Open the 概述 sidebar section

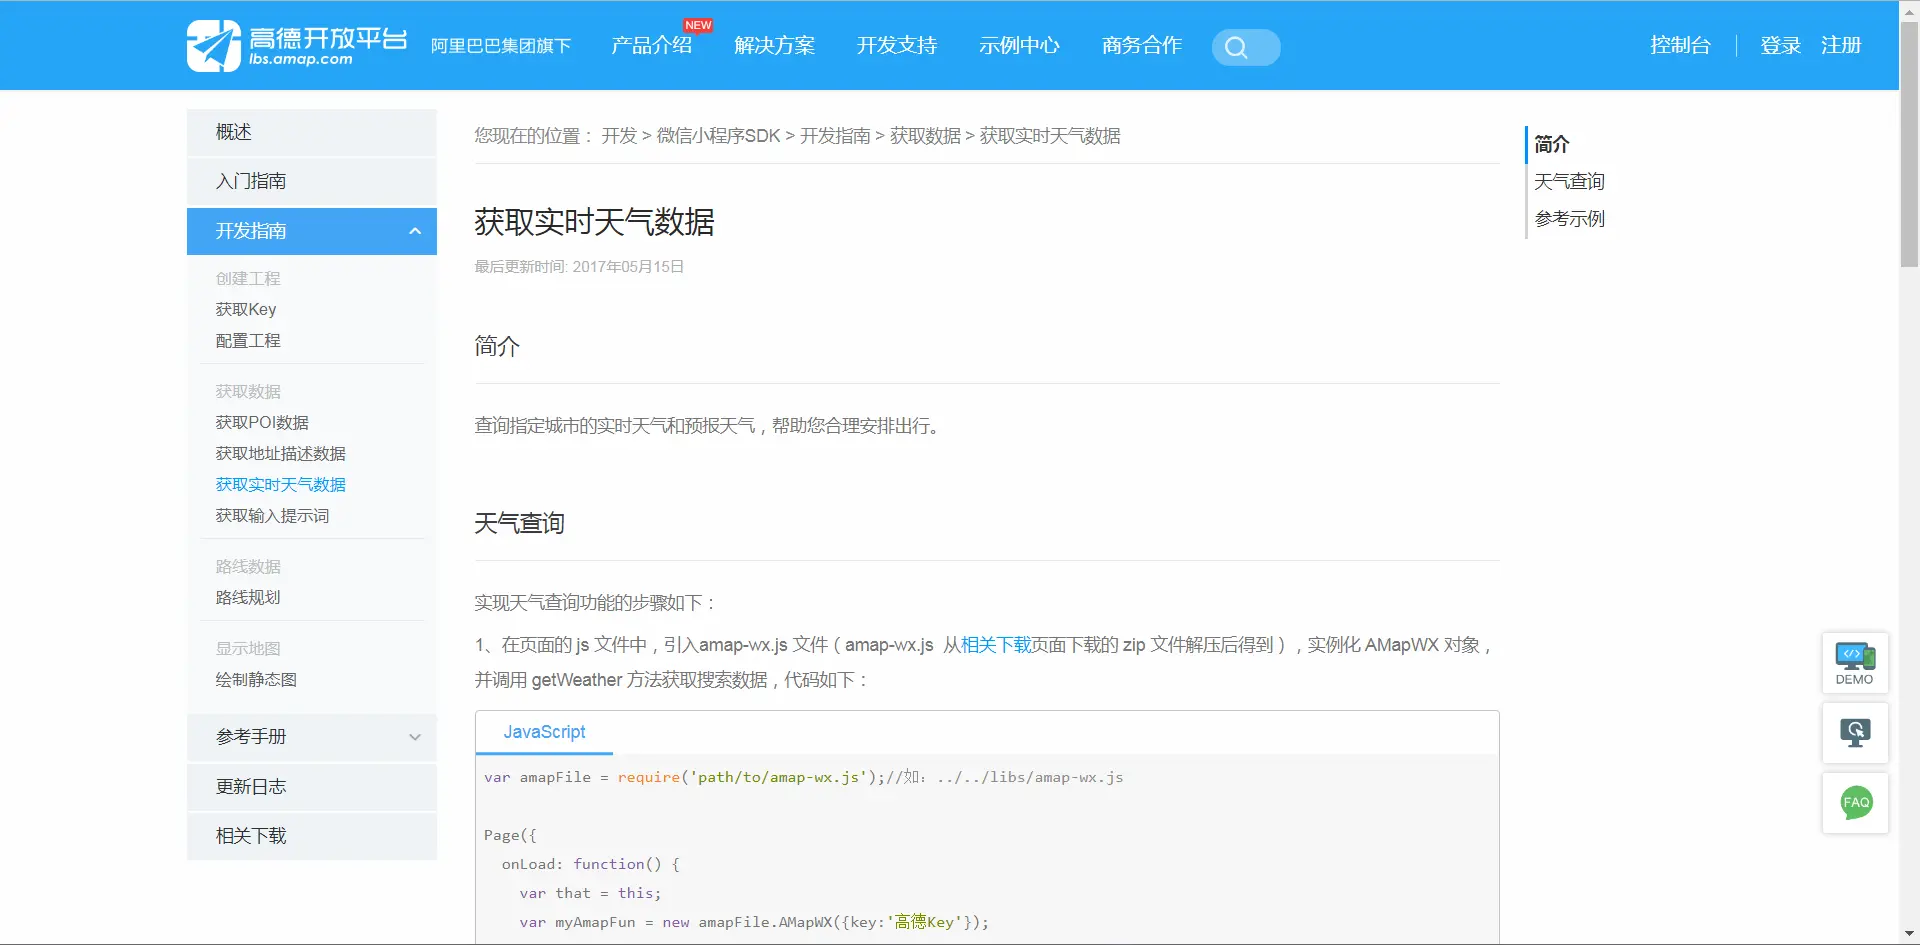(x=312, y=132)
